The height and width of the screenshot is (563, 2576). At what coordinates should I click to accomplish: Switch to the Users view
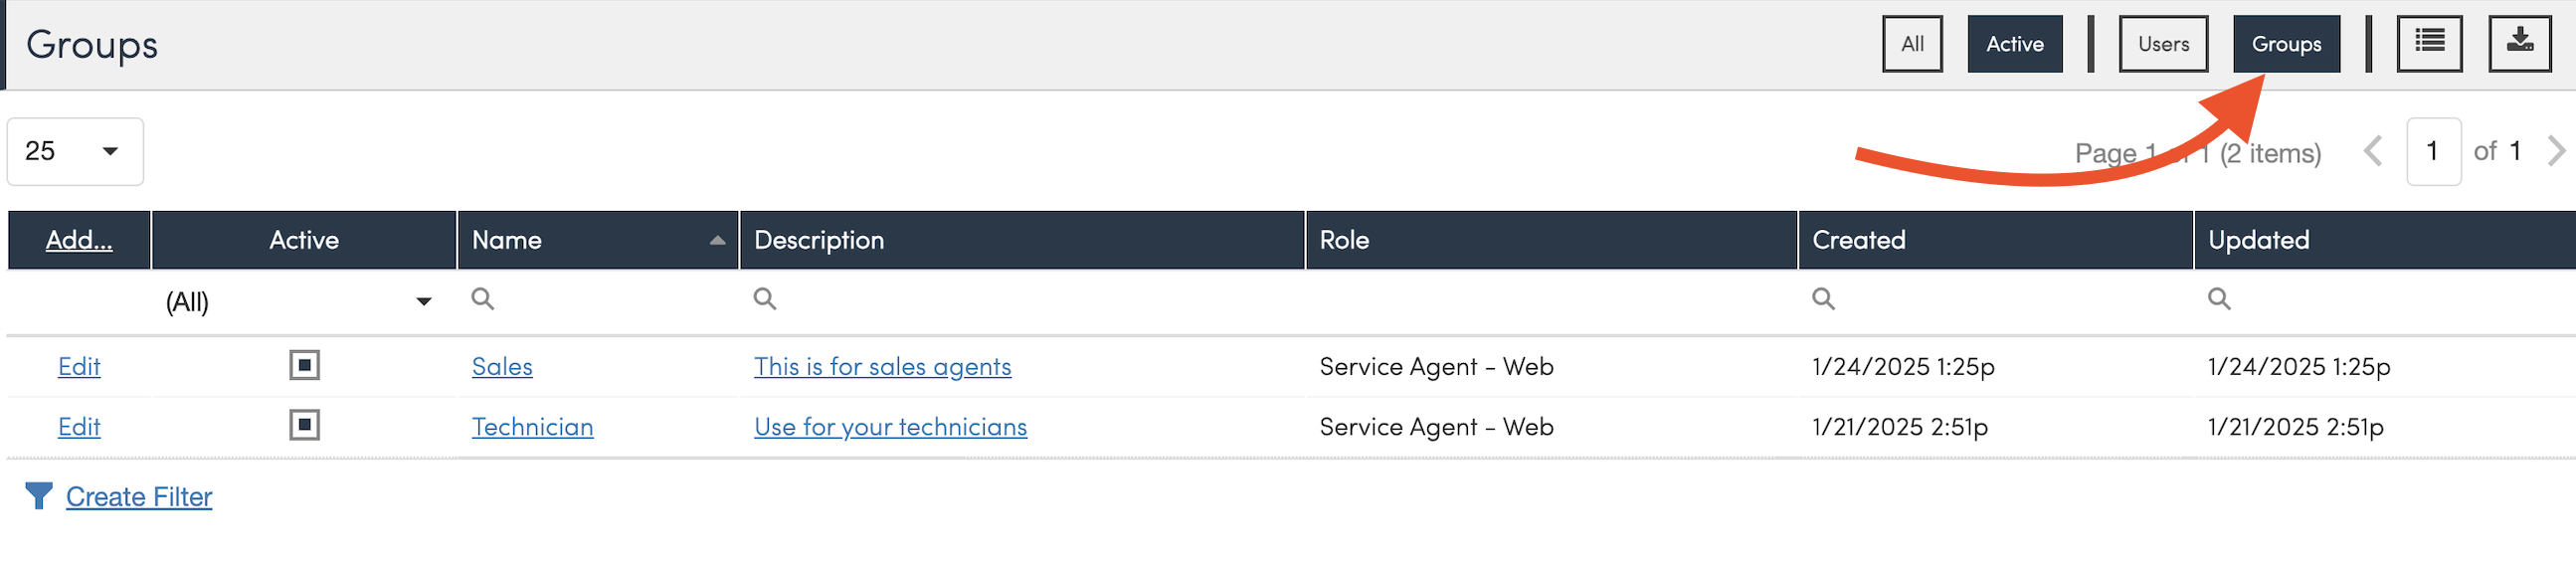[2163, 44]
